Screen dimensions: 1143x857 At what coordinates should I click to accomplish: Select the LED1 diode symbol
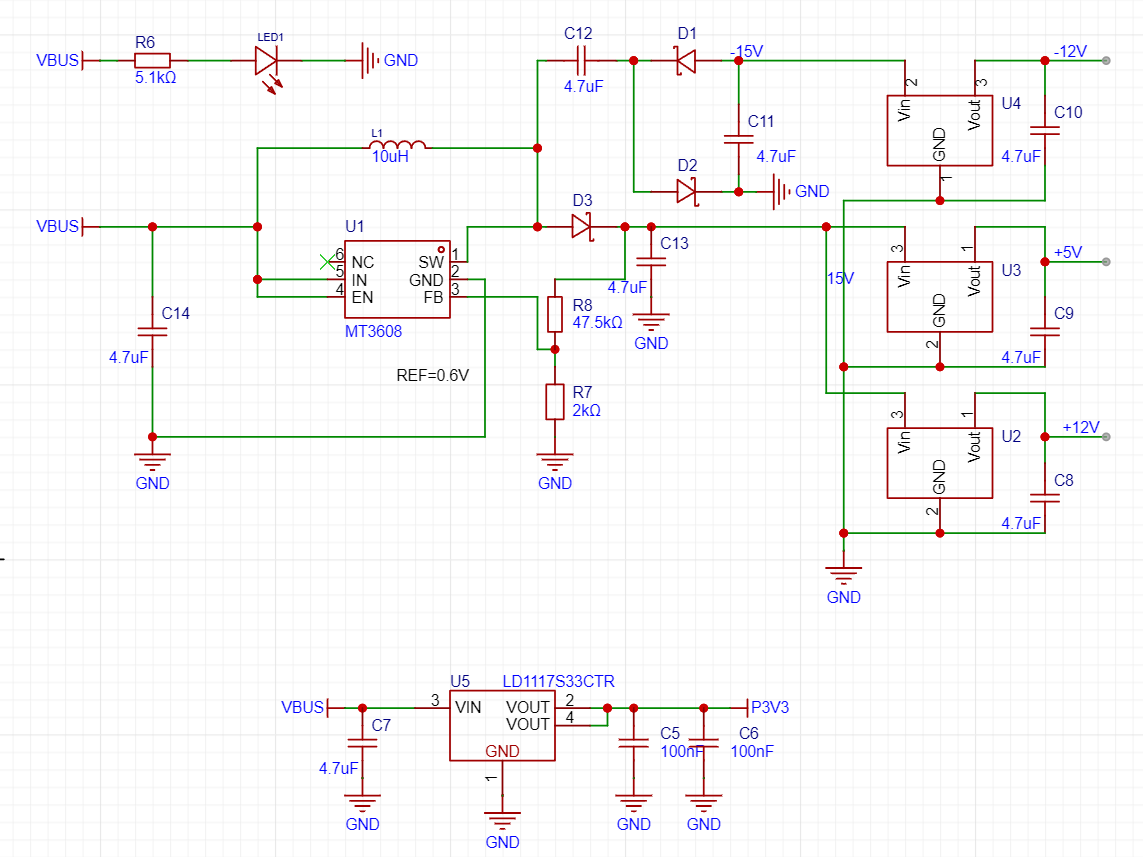click(267, 66)
